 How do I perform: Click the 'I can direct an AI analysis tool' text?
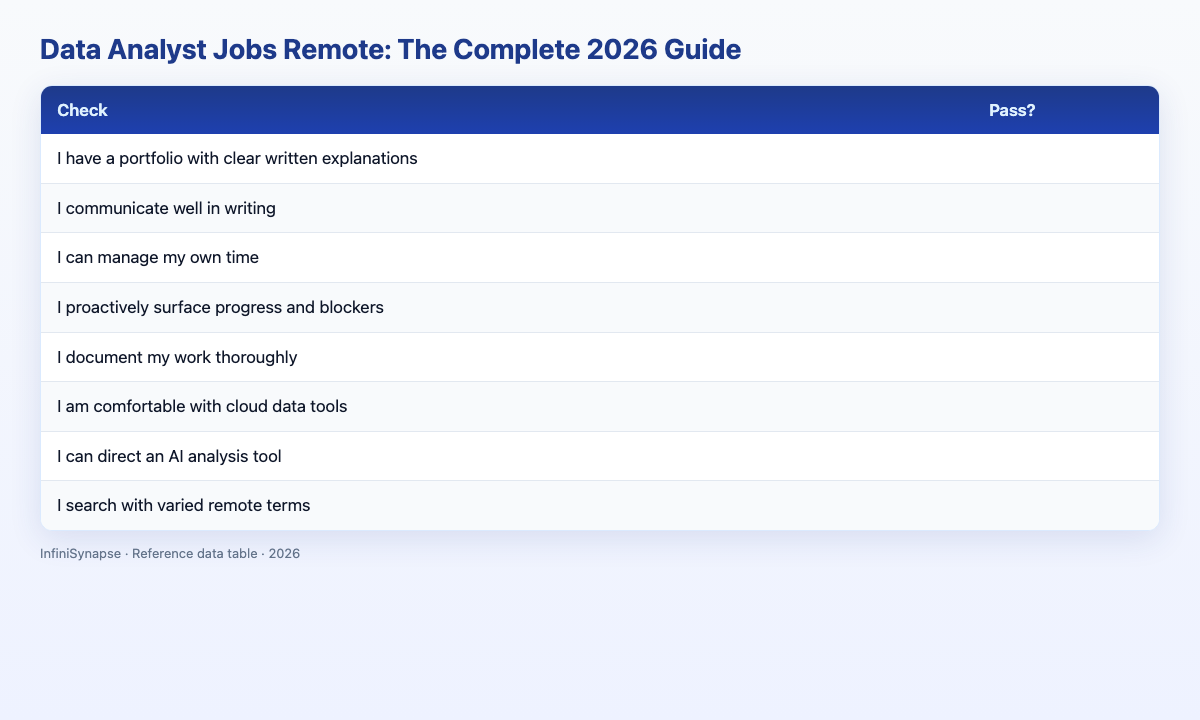coord(169,456)
